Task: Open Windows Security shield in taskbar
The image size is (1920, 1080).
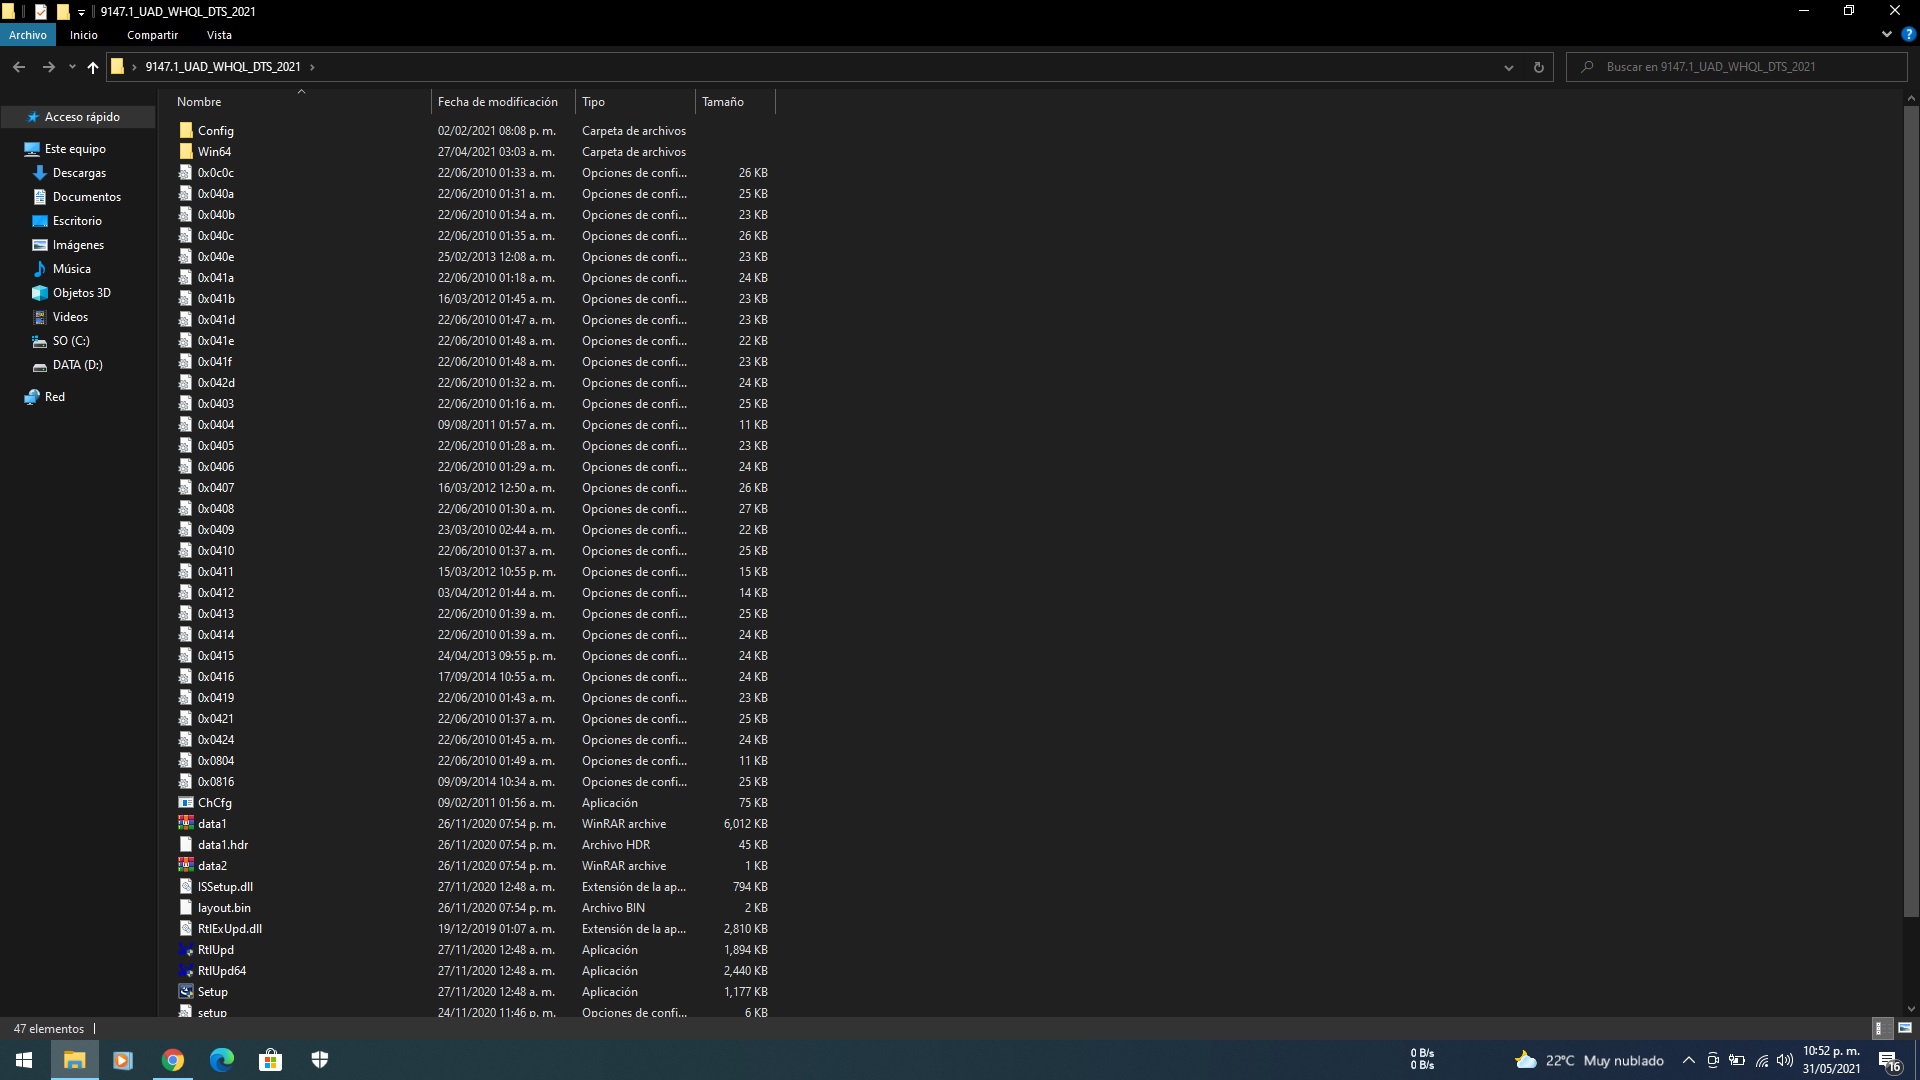Action: point(320,1060)
